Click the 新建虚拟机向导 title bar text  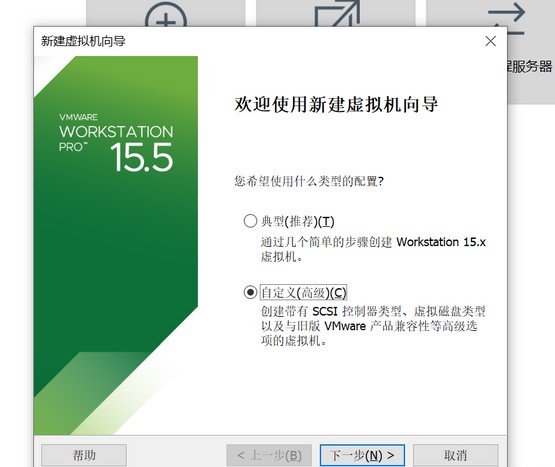click(x=83, y=41)
